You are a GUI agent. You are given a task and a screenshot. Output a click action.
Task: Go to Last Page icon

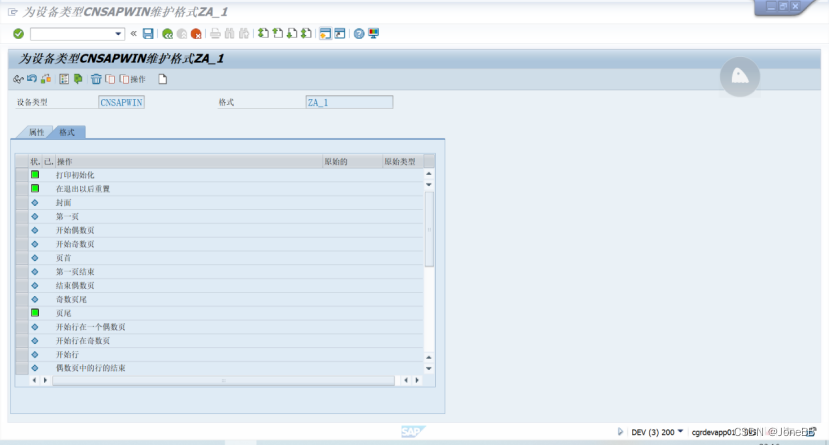click(306, 34)
